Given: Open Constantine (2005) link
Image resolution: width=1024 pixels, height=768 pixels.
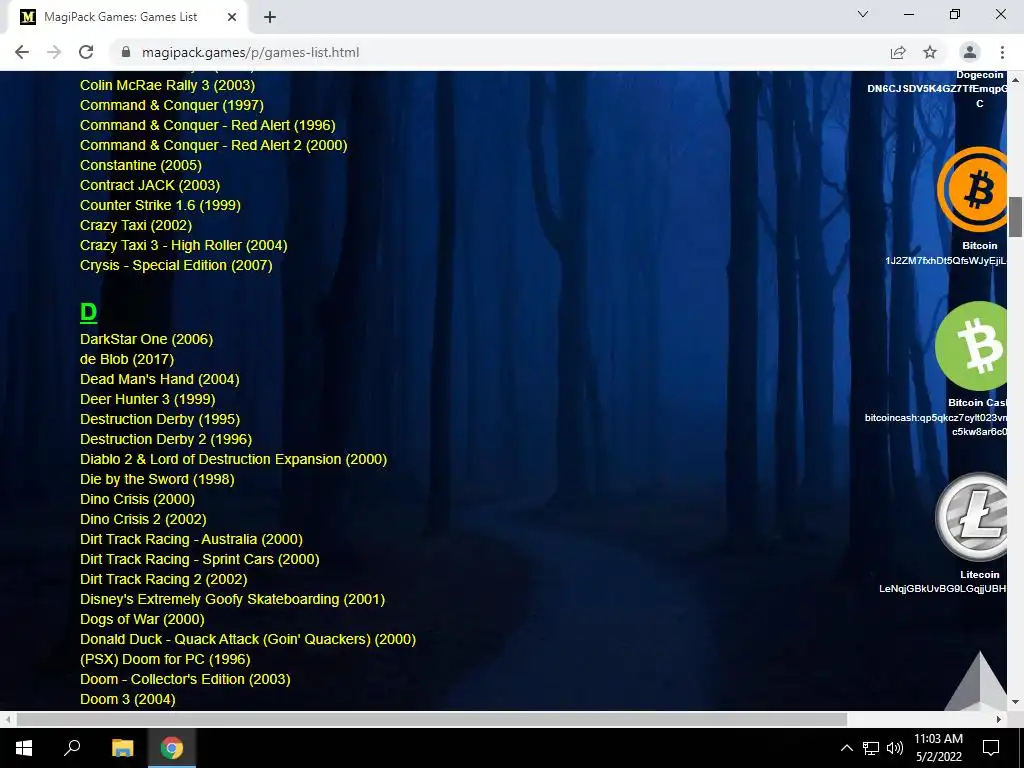Looking at the screenshot, I should (140, 165).
